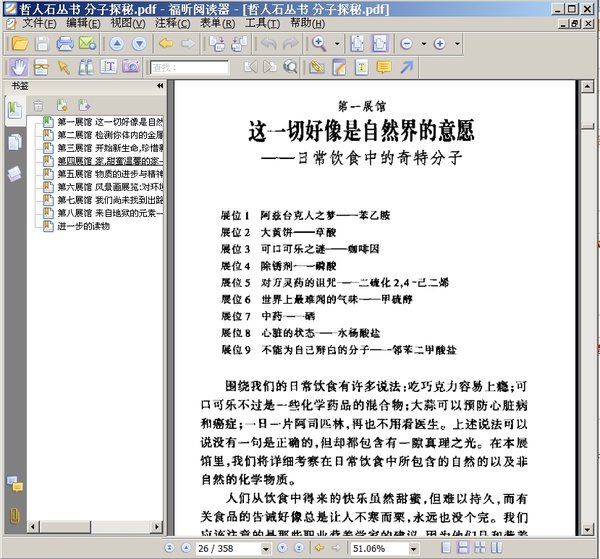Go back to previous view with yellow arrow in top toolbar
The width and height of the screenshot is (600, 559).
pos(166,44)
